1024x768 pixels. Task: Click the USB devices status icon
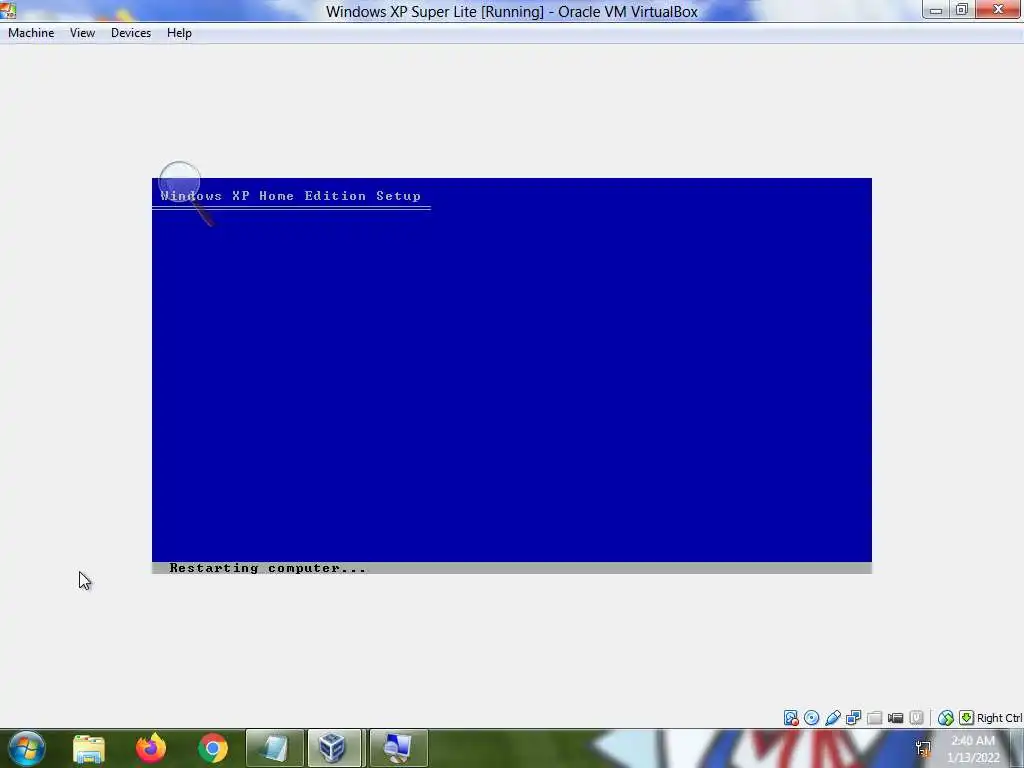[x=833, y=718]
